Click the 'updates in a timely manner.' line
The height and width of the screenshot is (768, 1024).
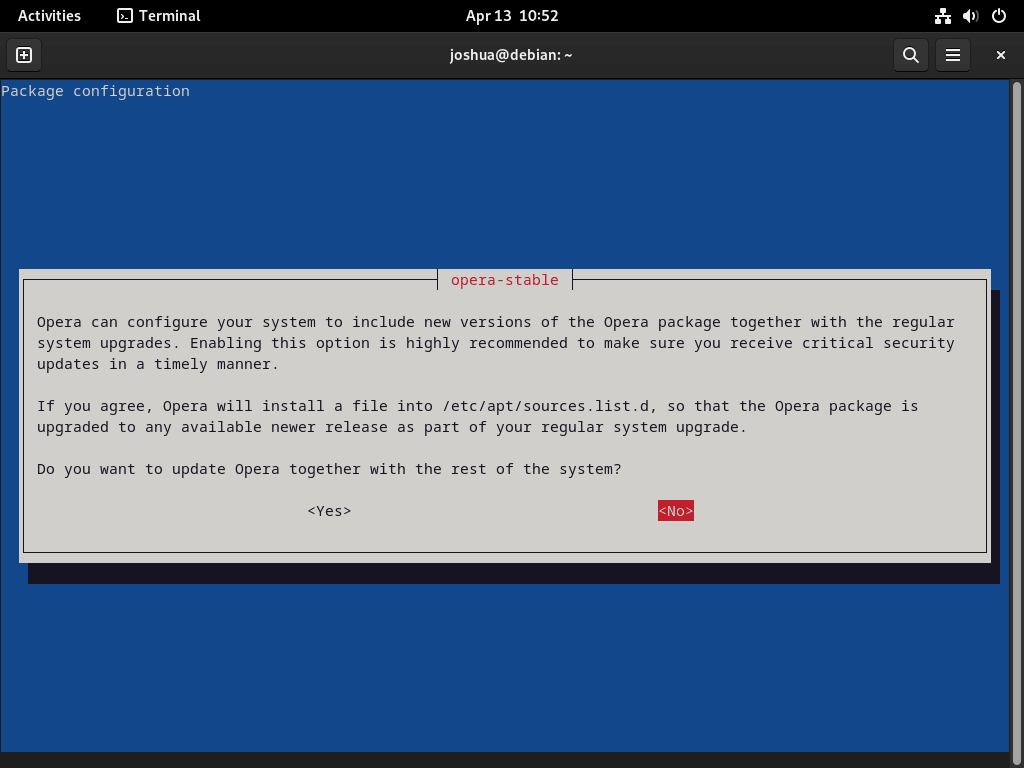tap(158, 364)
